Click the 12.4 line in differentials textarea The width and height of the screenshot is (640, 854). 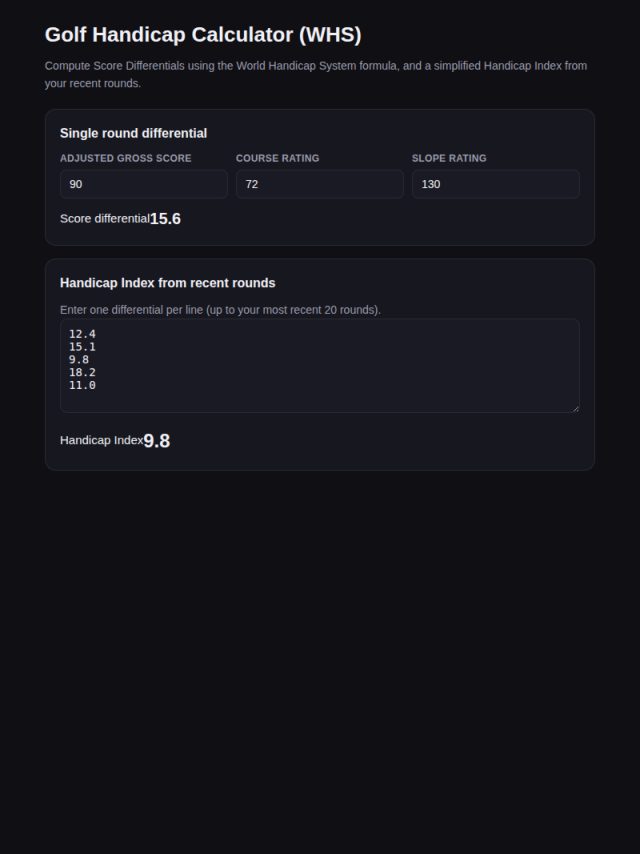pyautogui.click(x=82, y=334)
